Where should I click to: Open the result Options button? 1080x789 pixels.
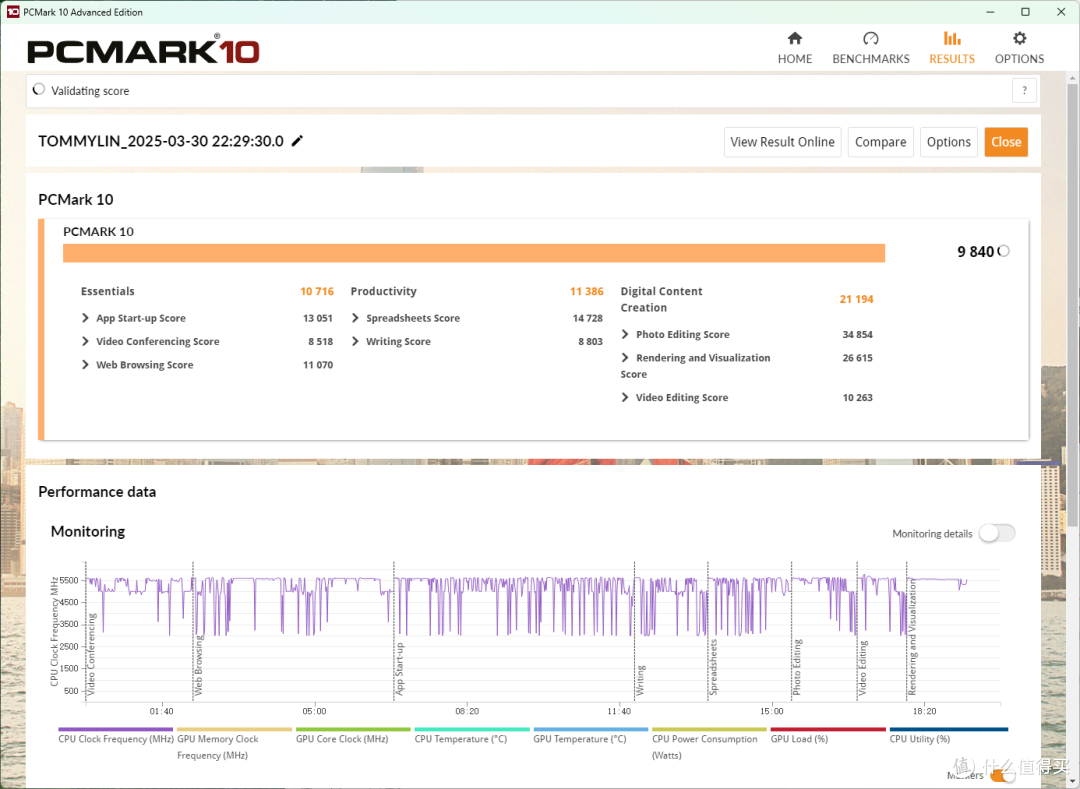point(948,142)
